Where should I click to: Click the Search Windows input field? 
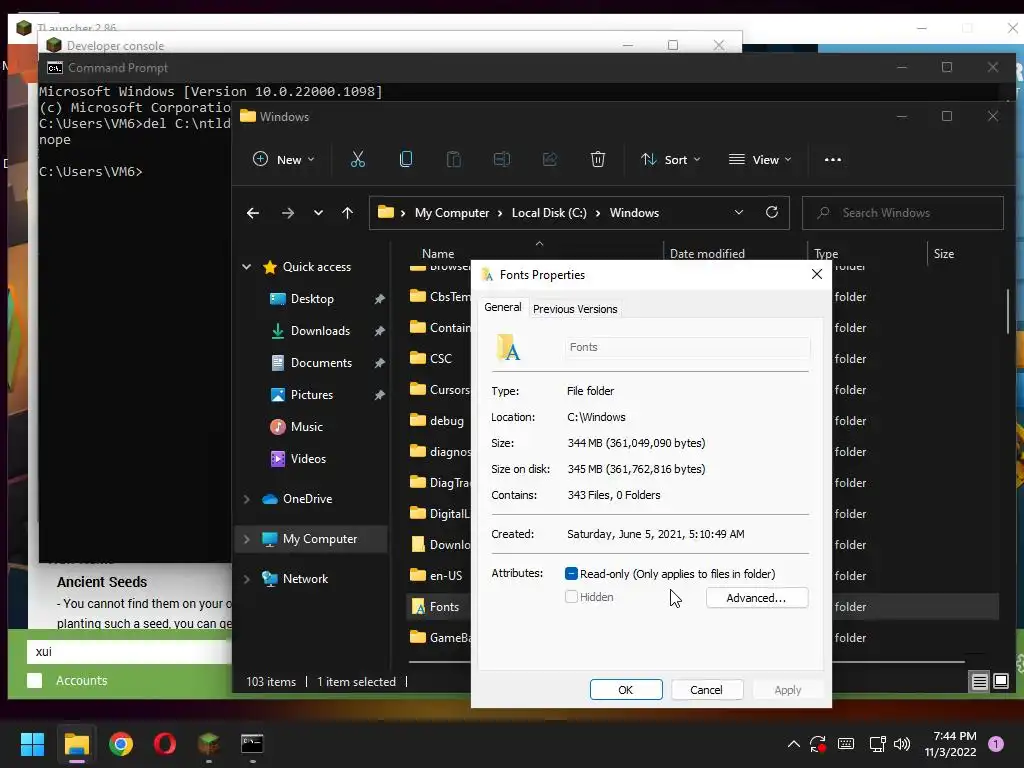coord(903,213)
